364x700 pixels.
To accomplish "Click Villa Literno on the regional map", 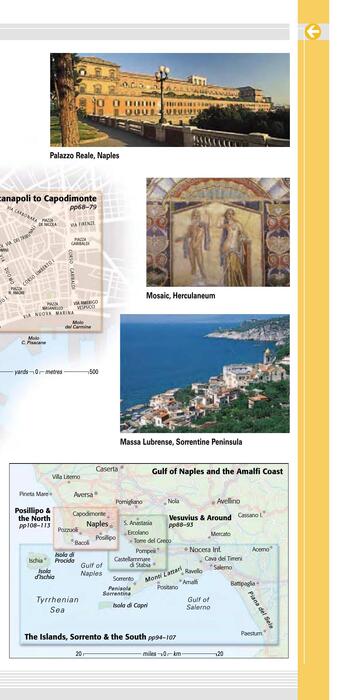I will coord(66,477).
